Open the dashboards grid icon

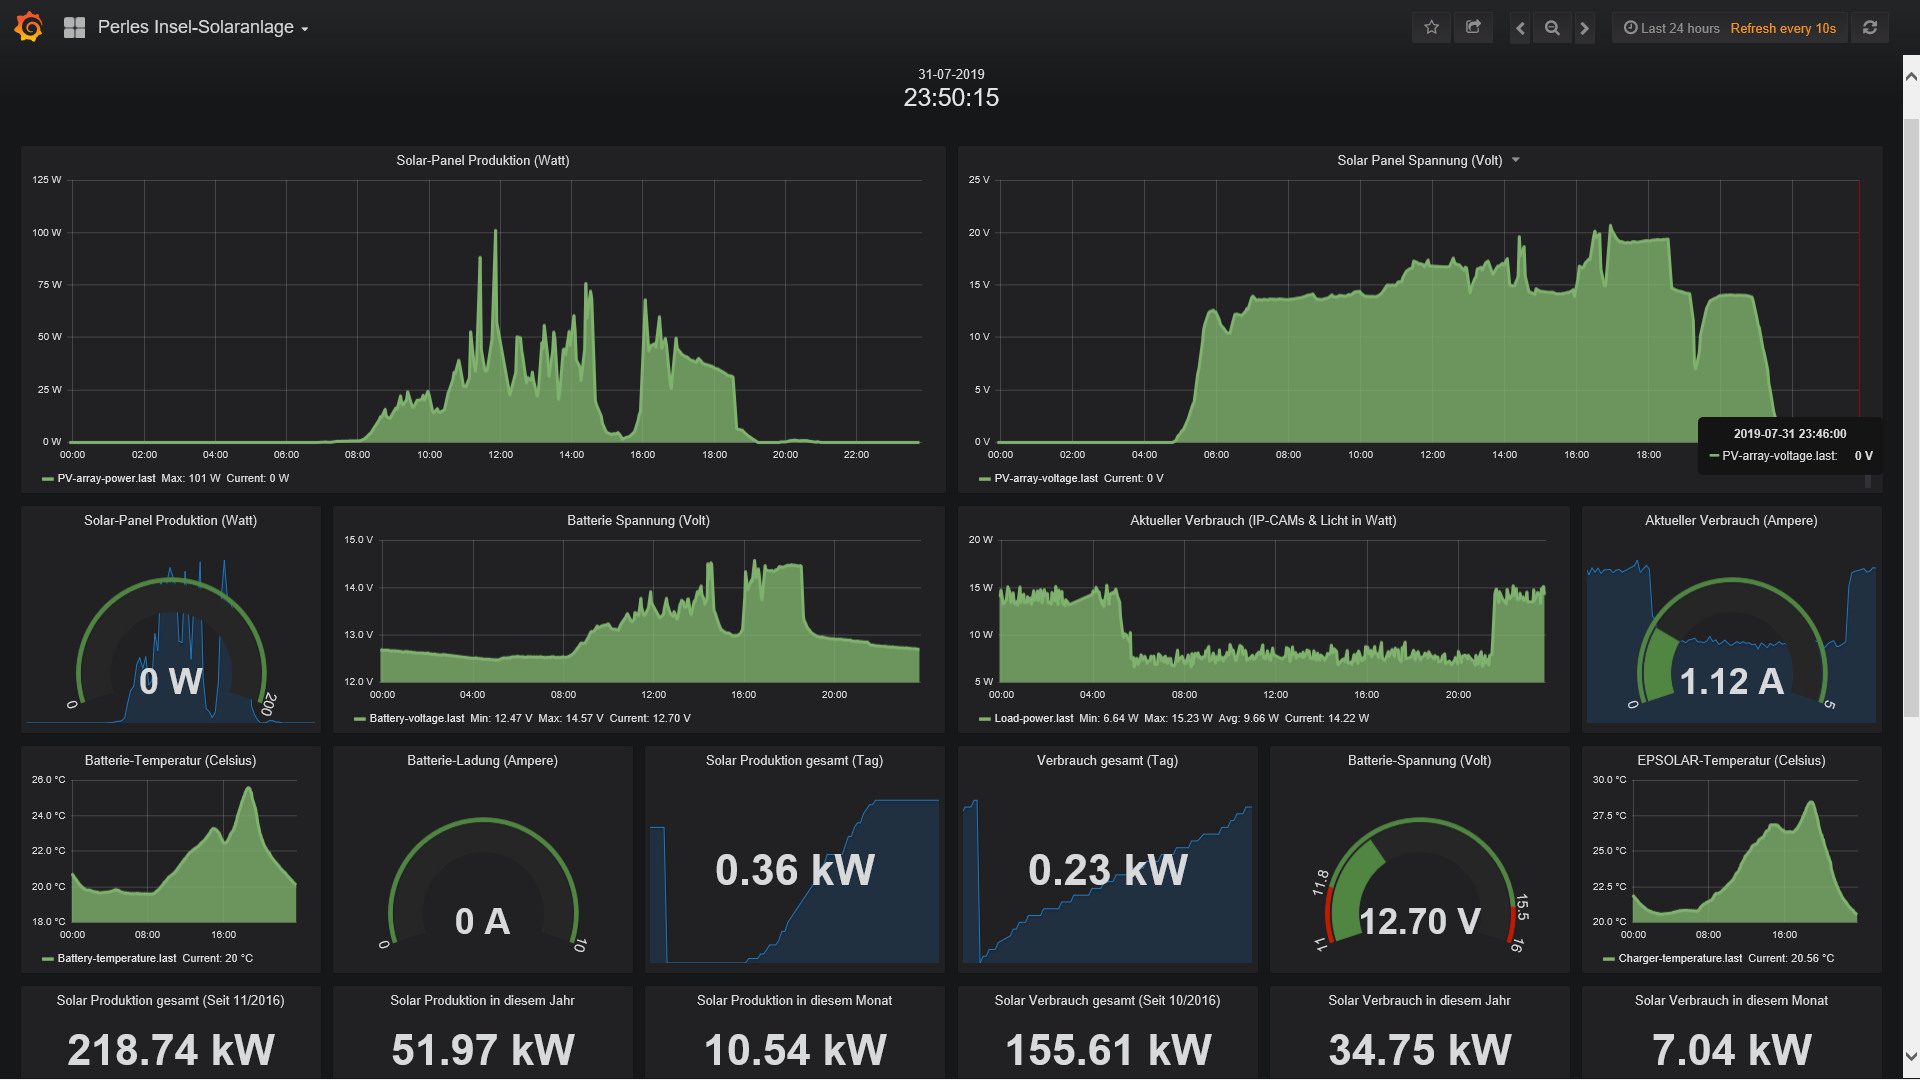click(x=74, y=28)
